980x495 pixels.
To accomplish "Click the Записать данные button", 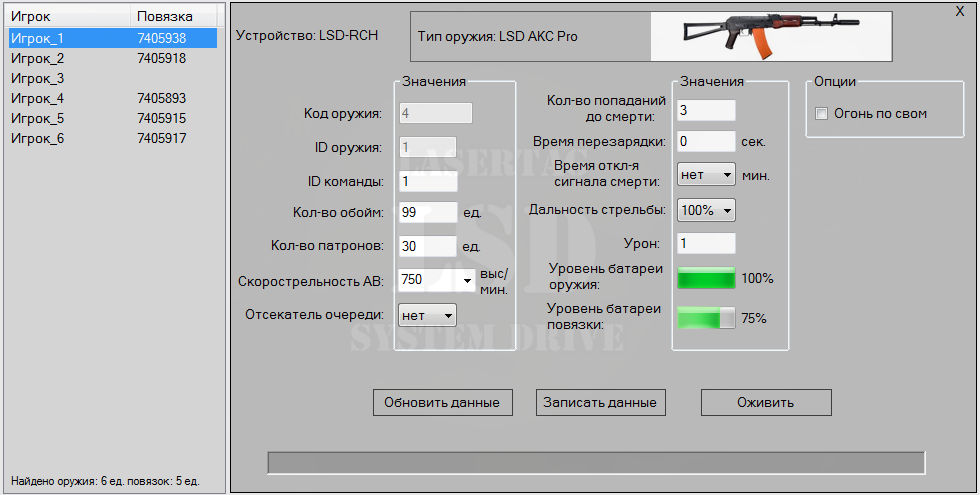I will pos(601,402).
